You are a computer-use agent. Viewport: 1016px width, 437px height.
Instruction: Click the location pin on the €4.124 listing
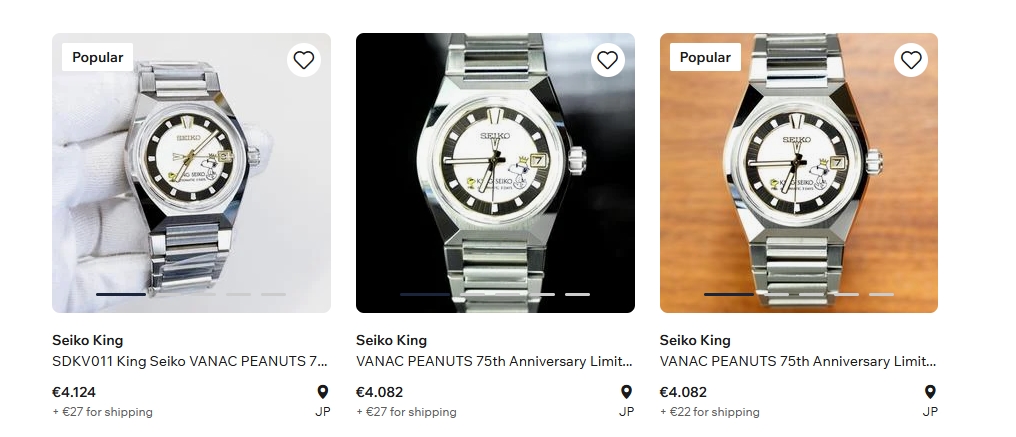tap(323, 392)
